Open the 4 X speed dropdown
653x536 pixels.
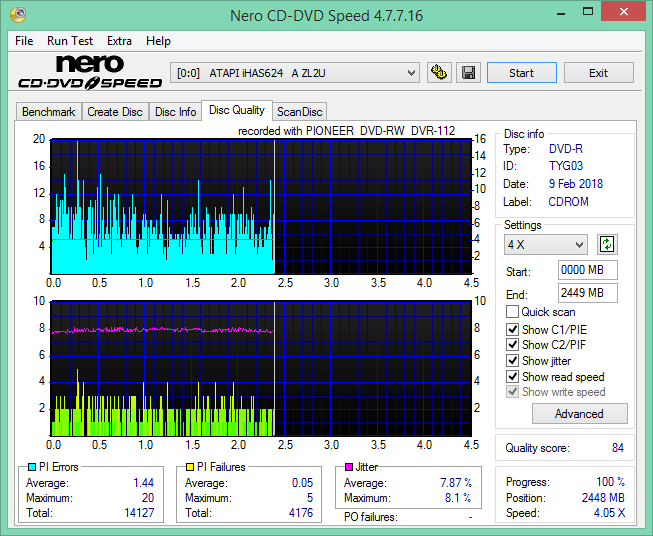(x=546, y=244)
